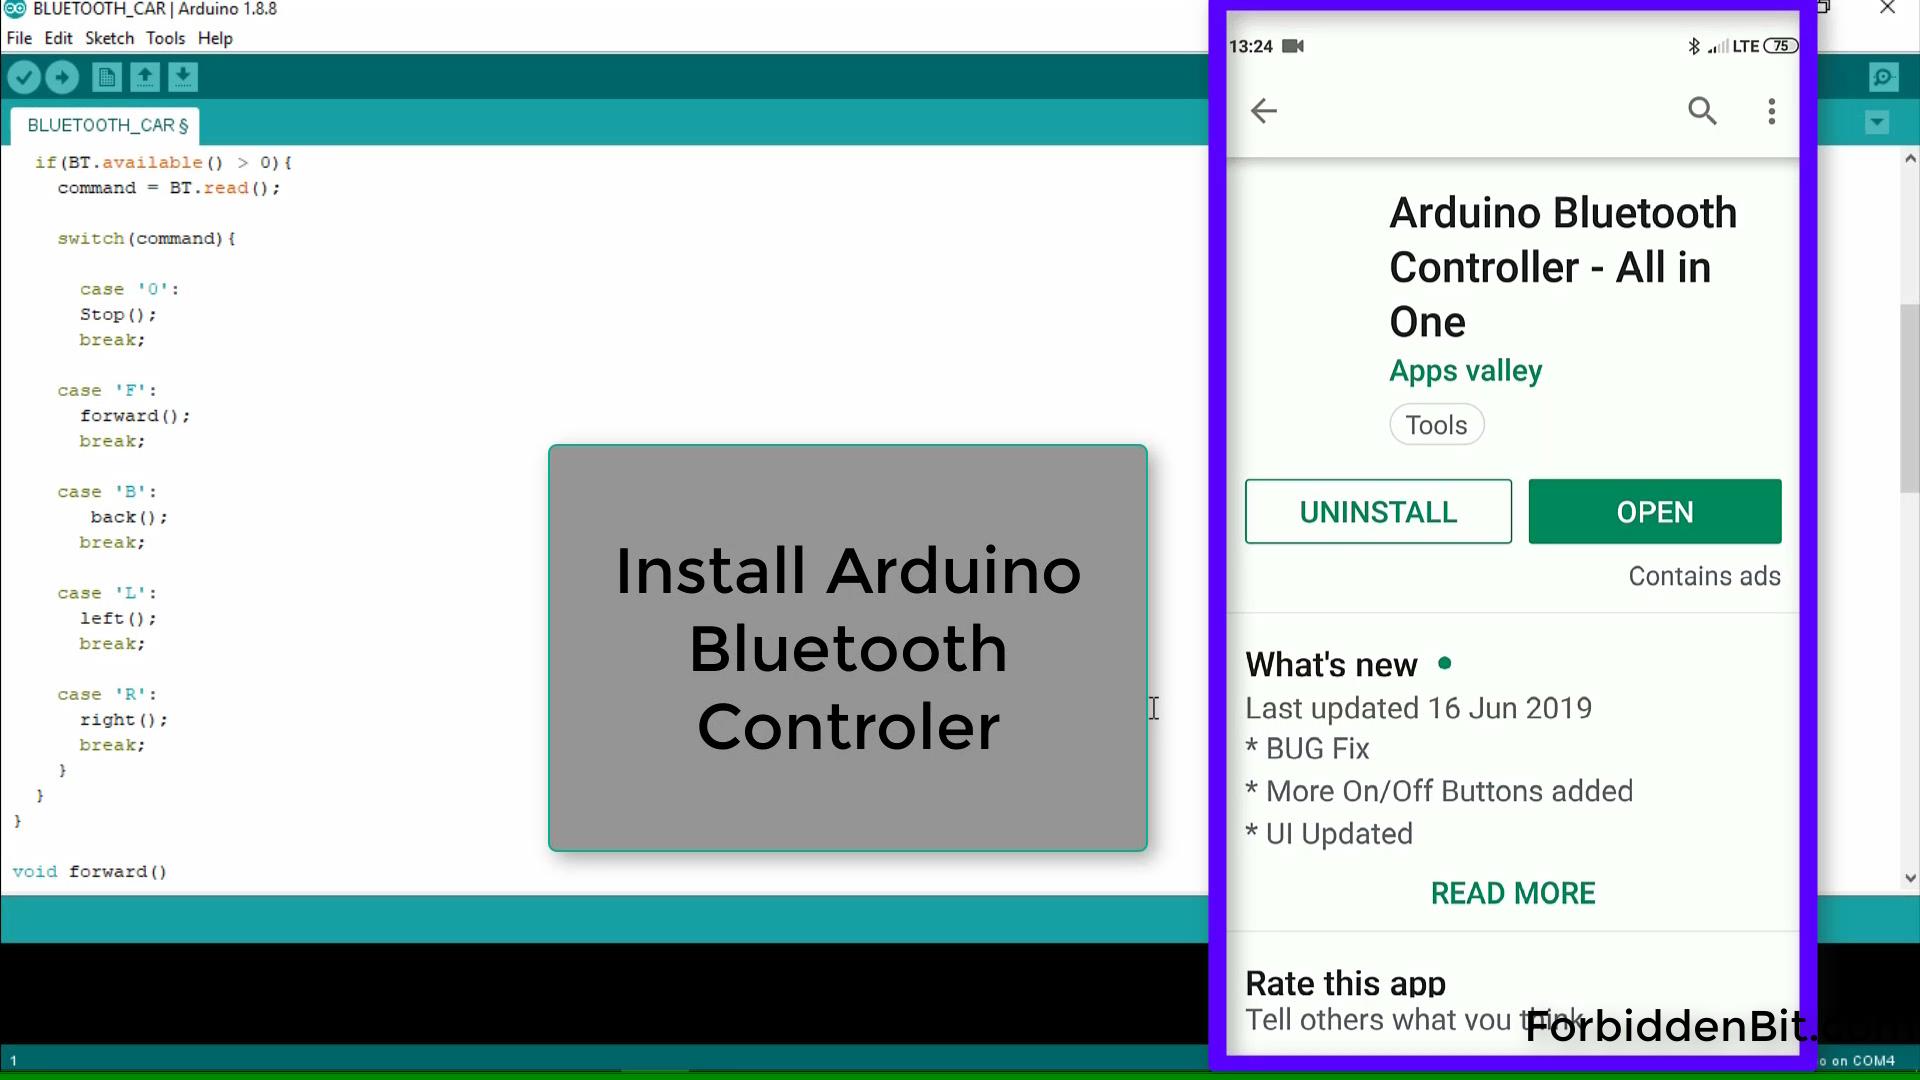Image resolution: width=1920 pixels, height=1080 pixels.
Task: Open the Help menu
Action: pos(215,38)
